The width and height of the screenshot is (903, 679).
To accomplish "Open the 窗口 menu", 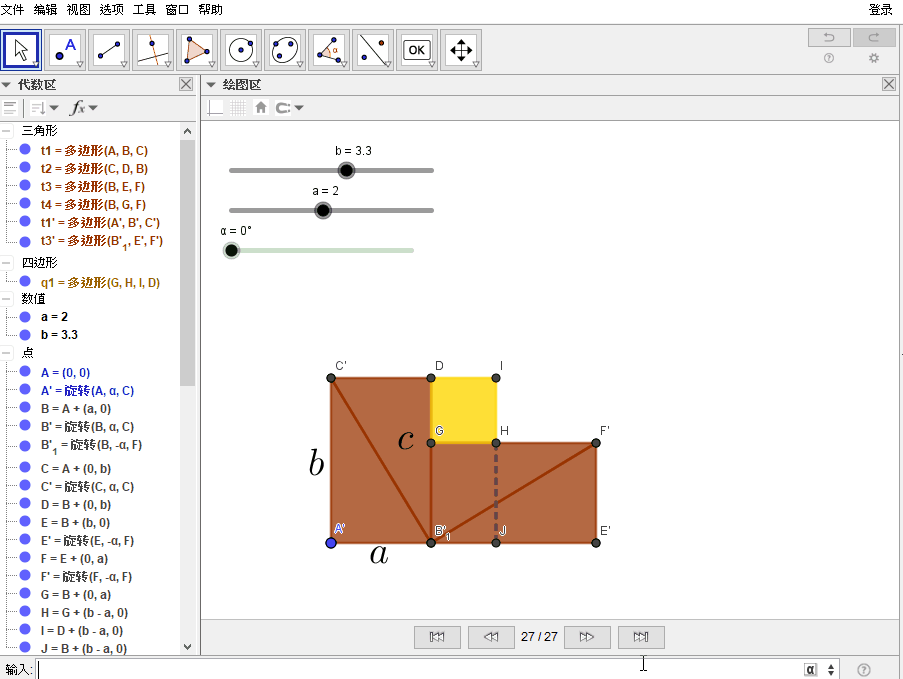I will coord(177,10).
